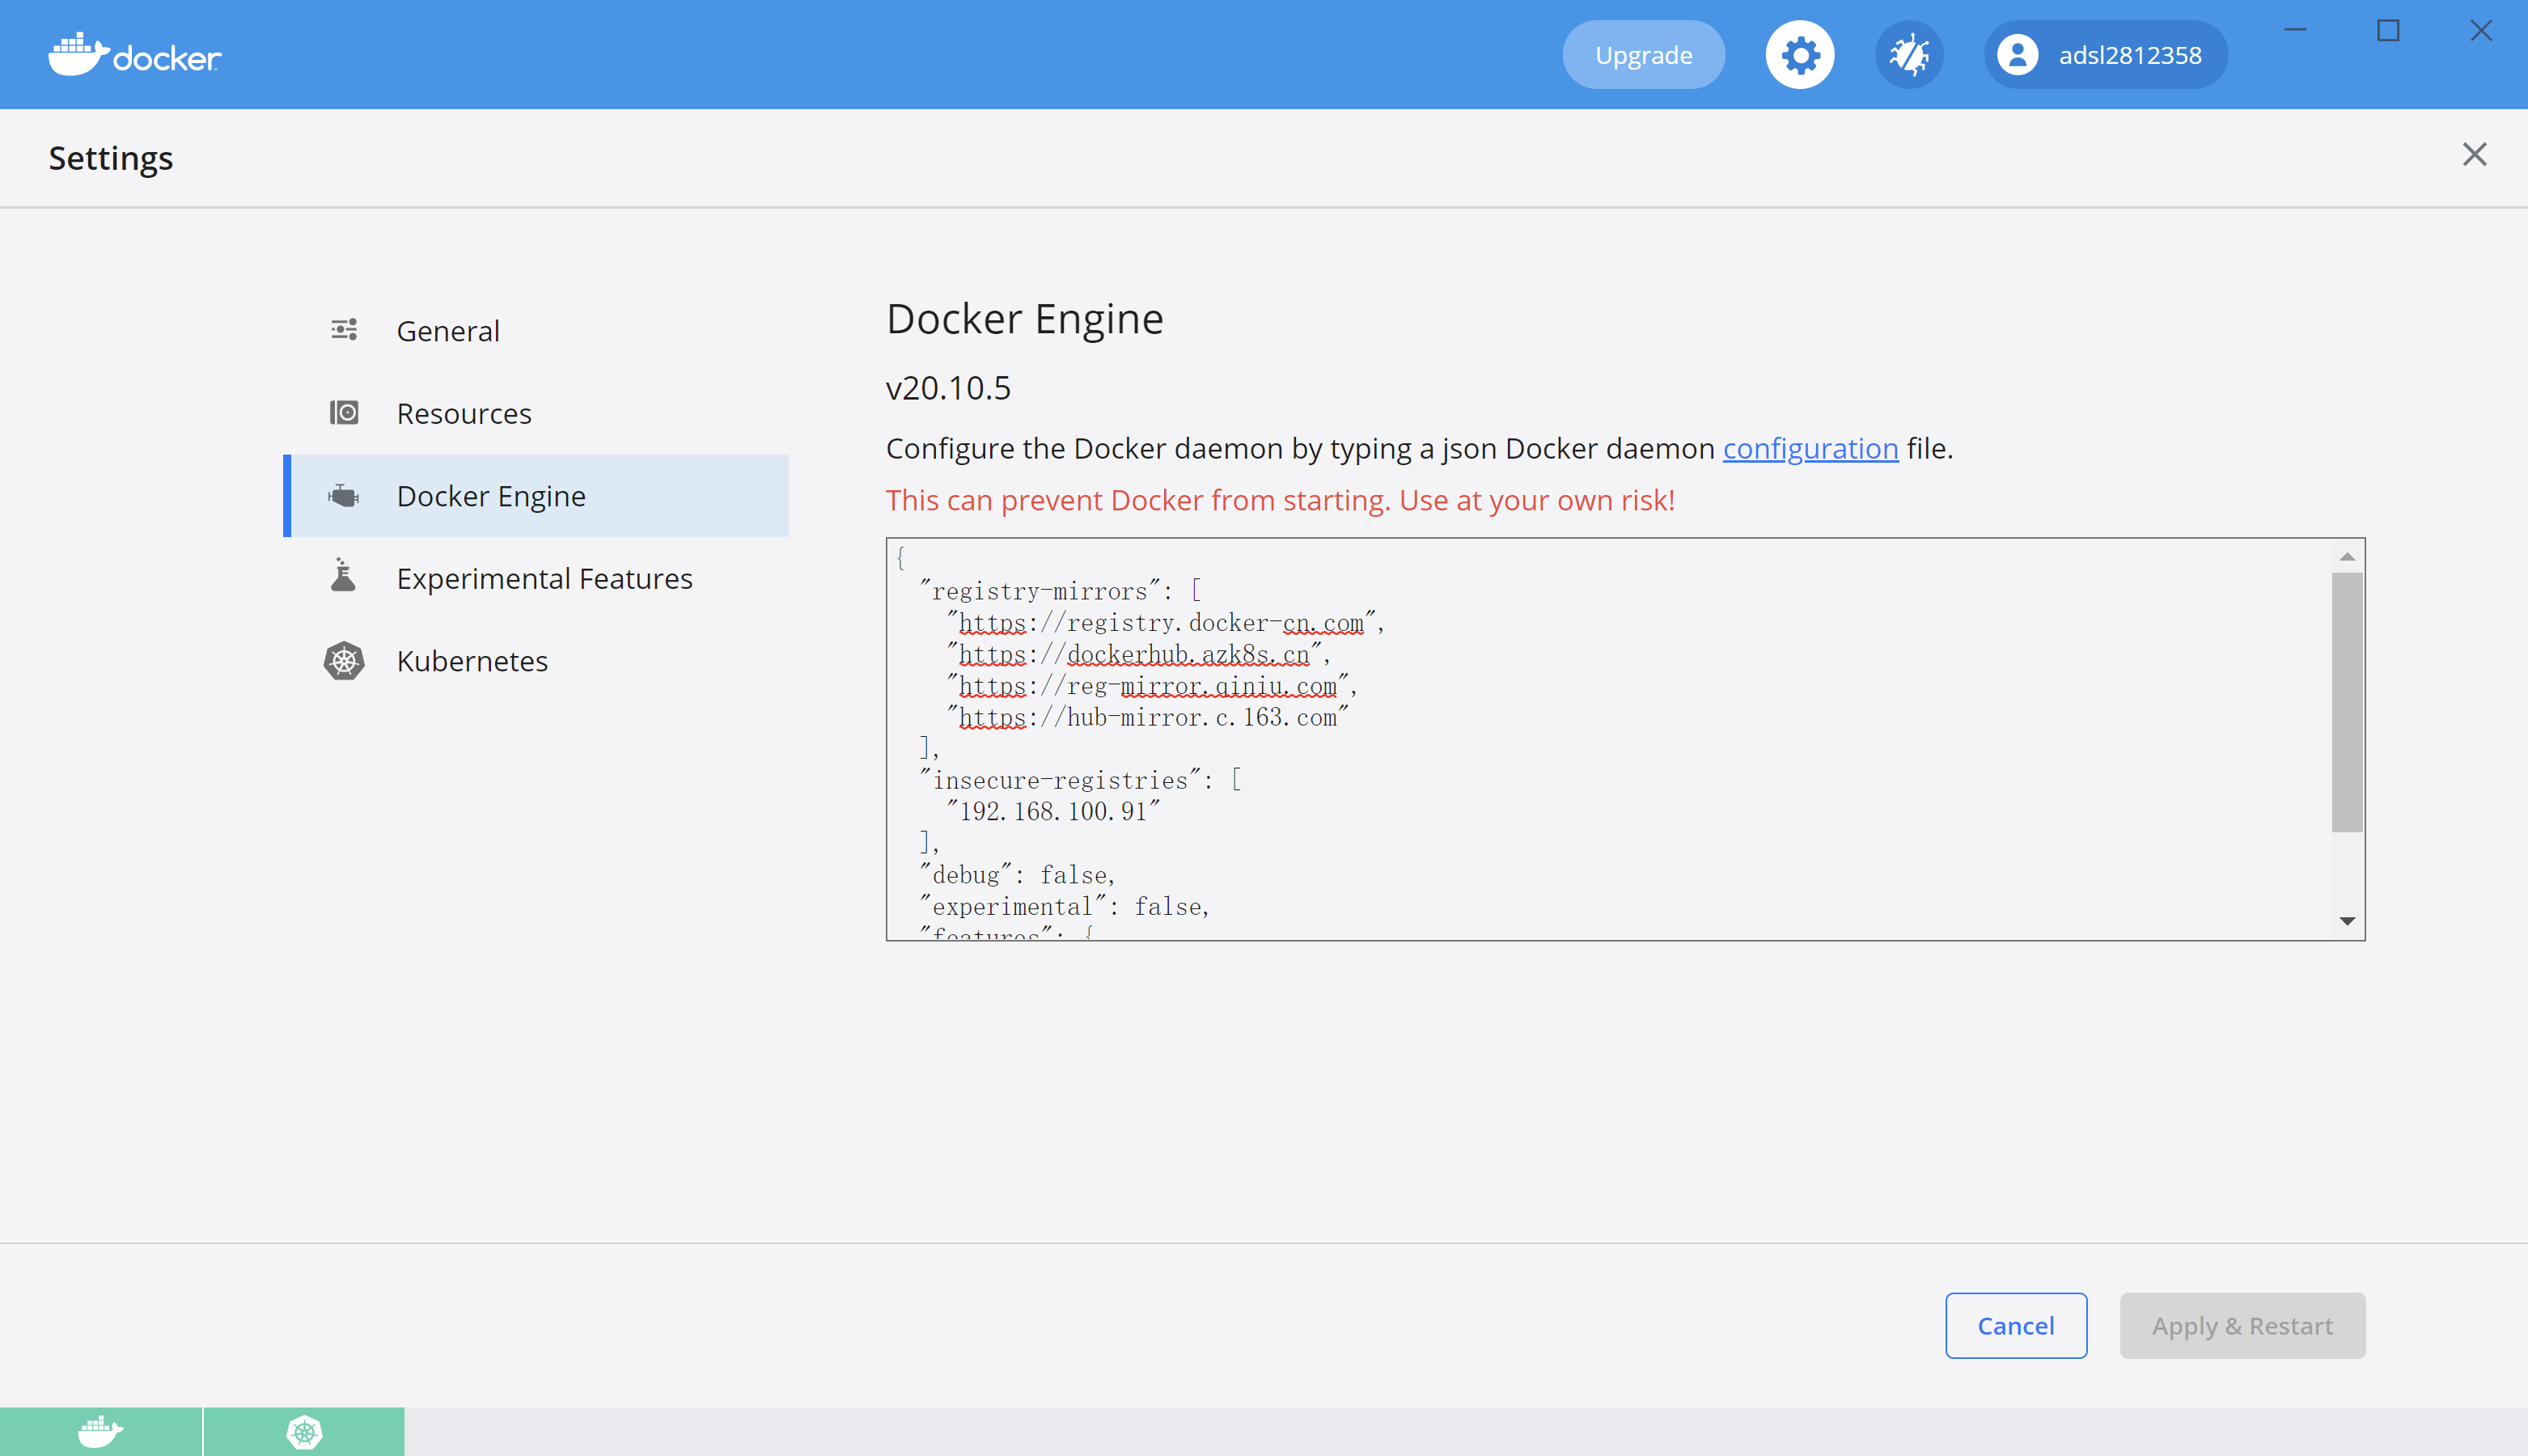Screen dimensions: 2528x1456
Task: Click the Docker Engine icon in sidebar
Action: coord(343,495)
